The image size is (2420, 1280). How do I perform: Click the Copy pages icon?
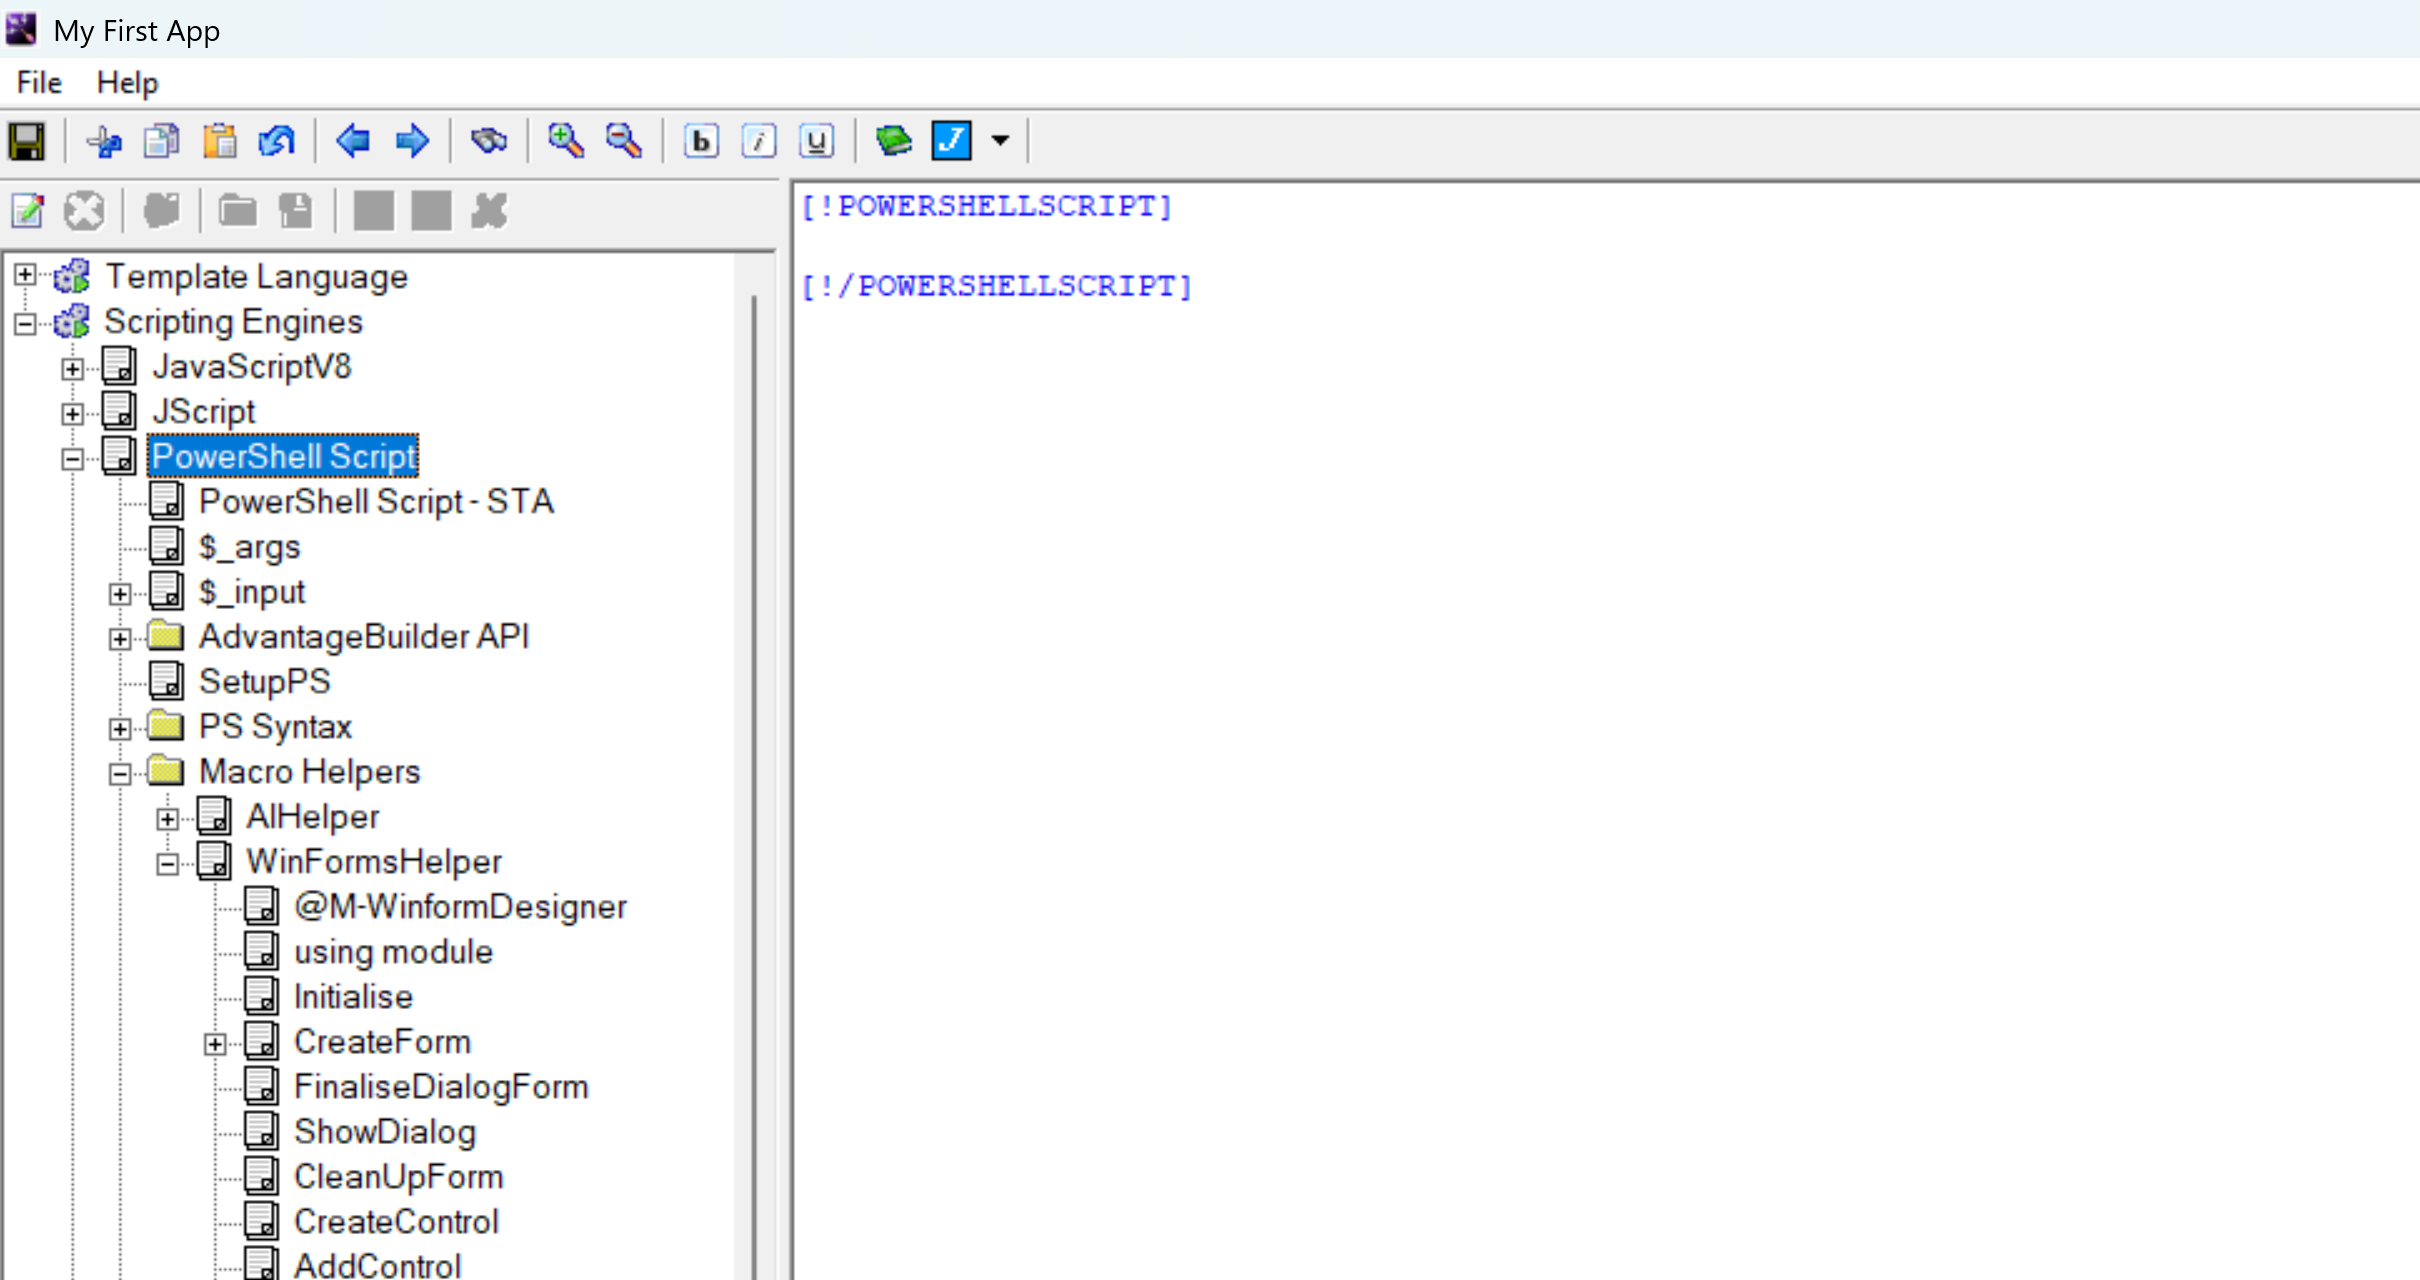(x=162, y=141)
